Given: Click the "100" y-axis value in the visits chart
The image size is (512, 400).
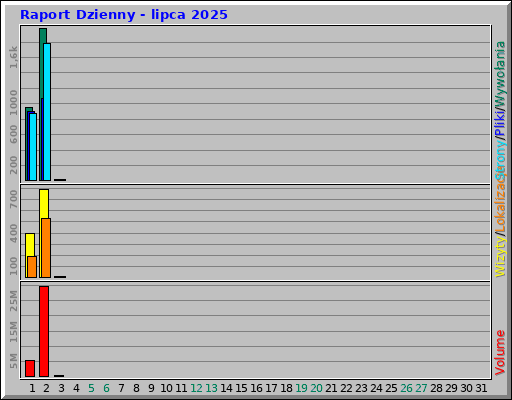Looking at the screenshot, I should pyautogui.click(x=13, y=266).
